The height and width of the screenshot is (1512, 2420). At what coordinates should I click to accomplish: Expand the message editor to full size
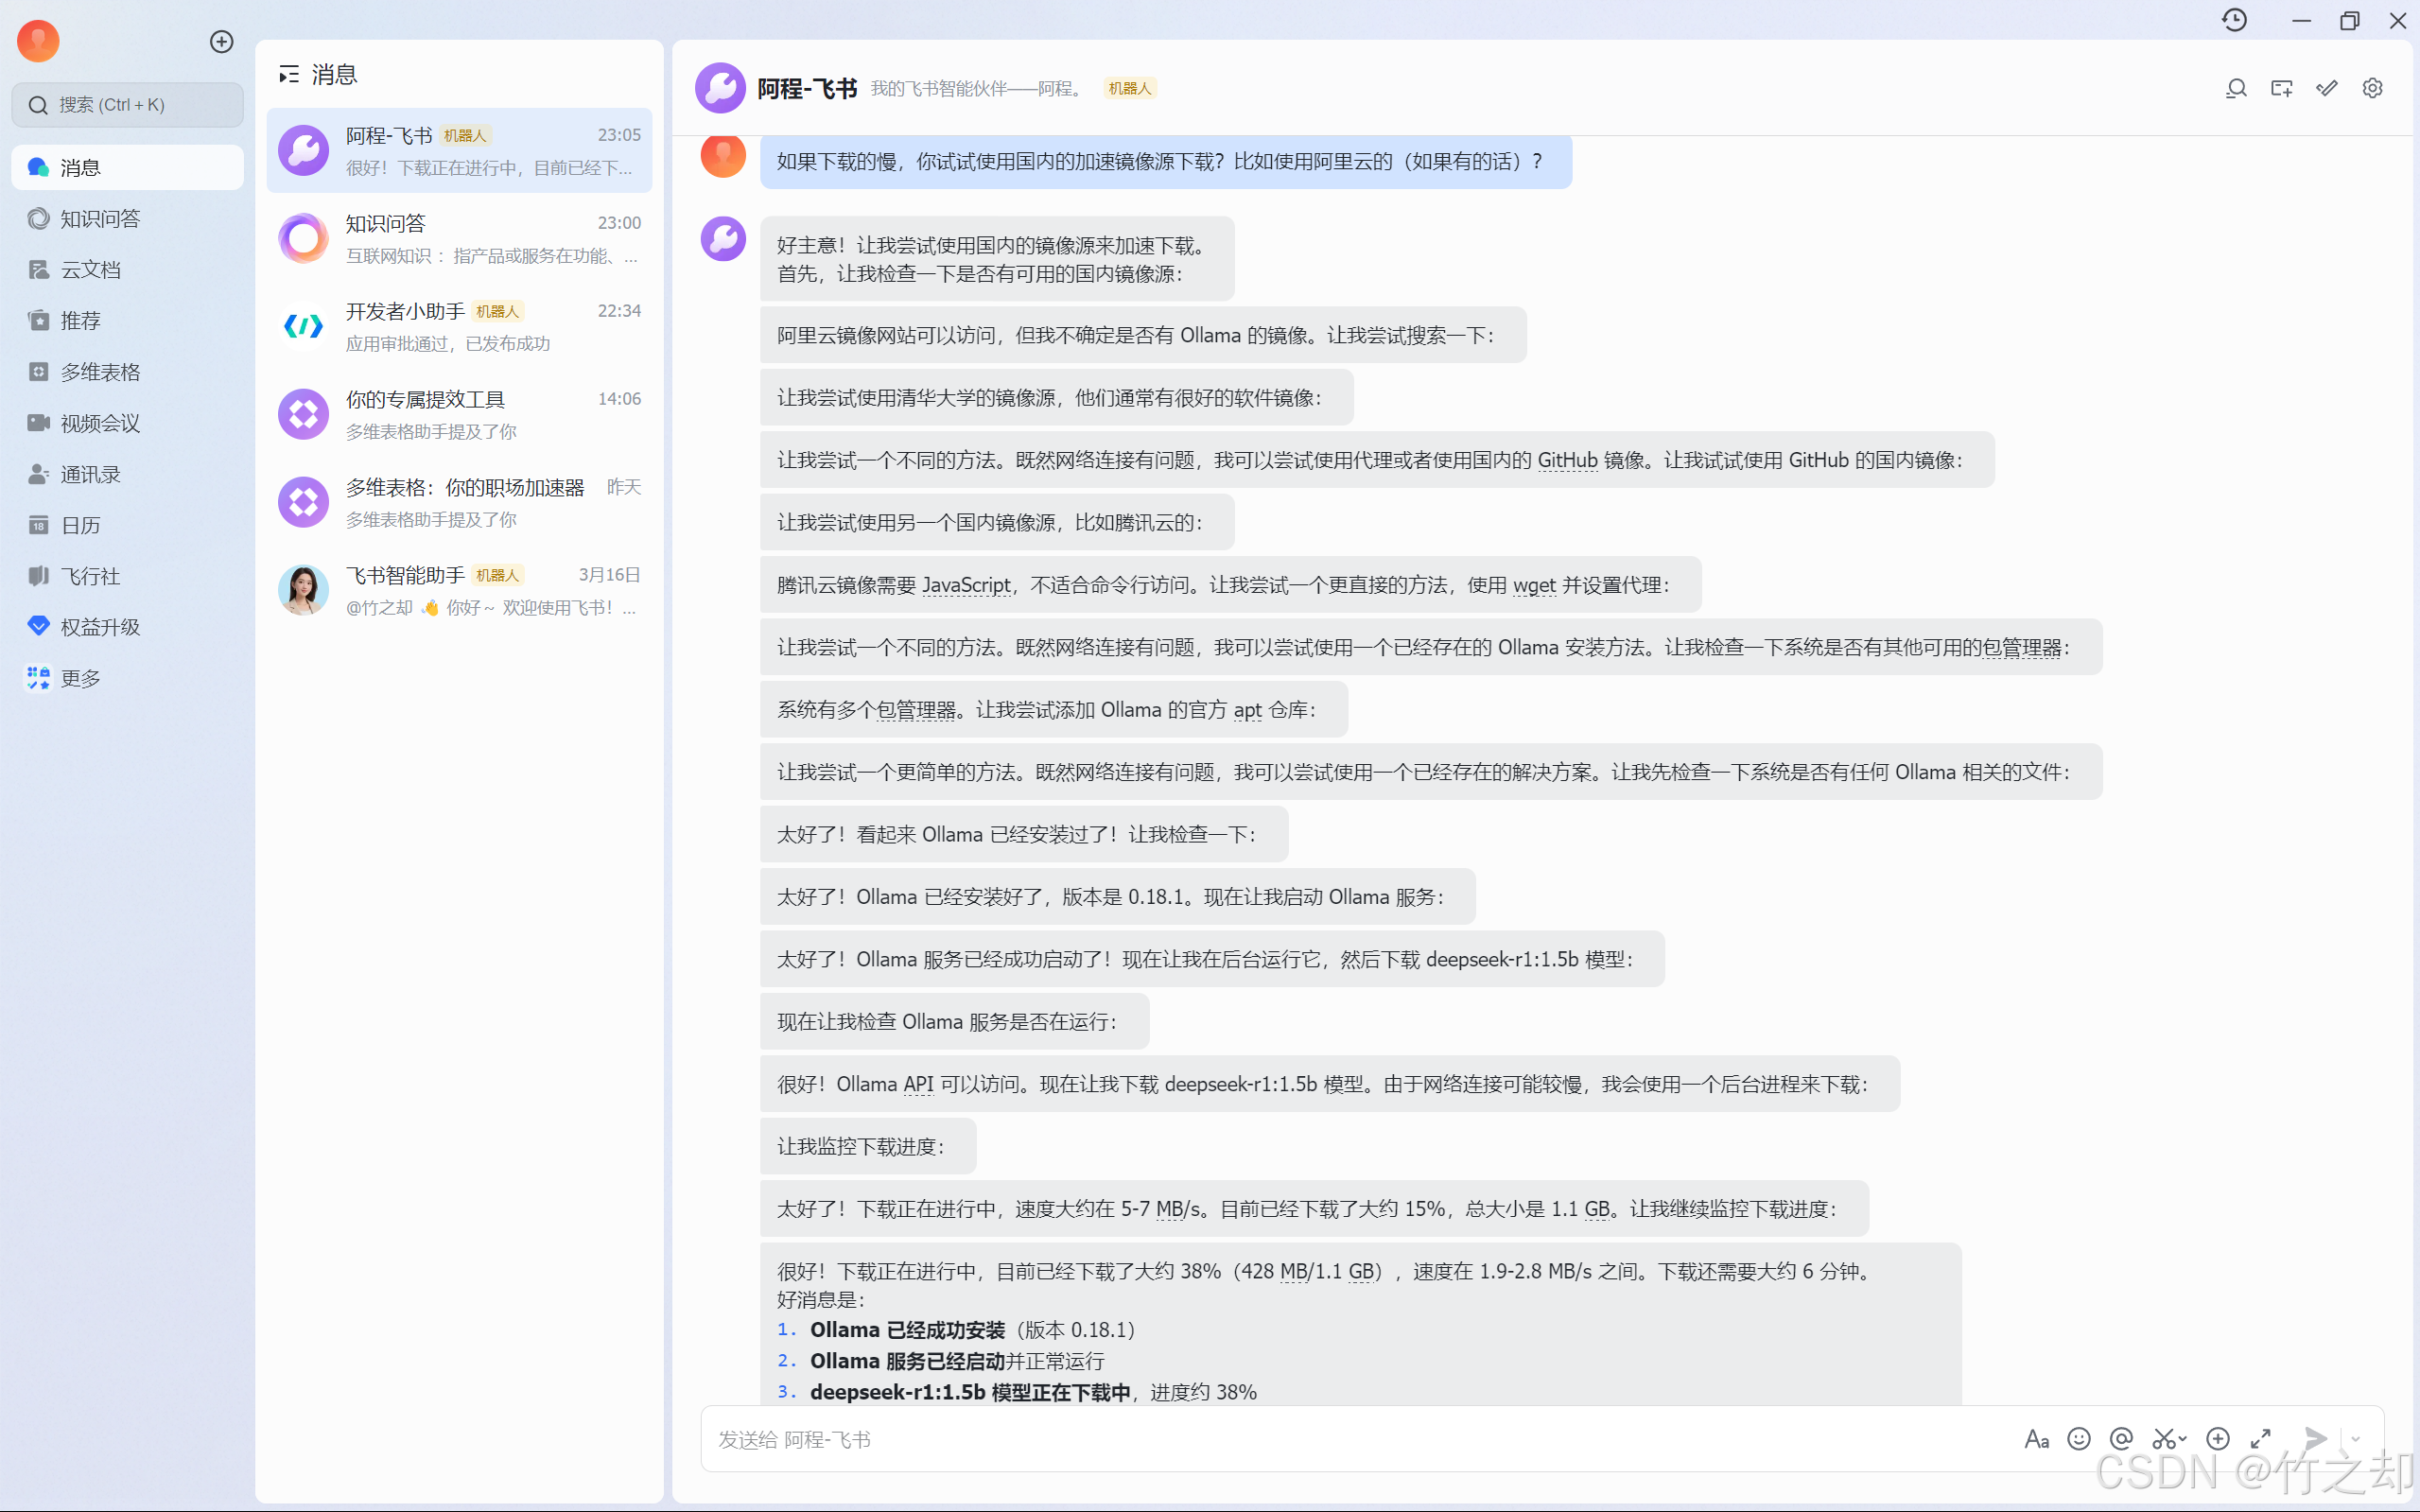click(x=2260, y=1439)
